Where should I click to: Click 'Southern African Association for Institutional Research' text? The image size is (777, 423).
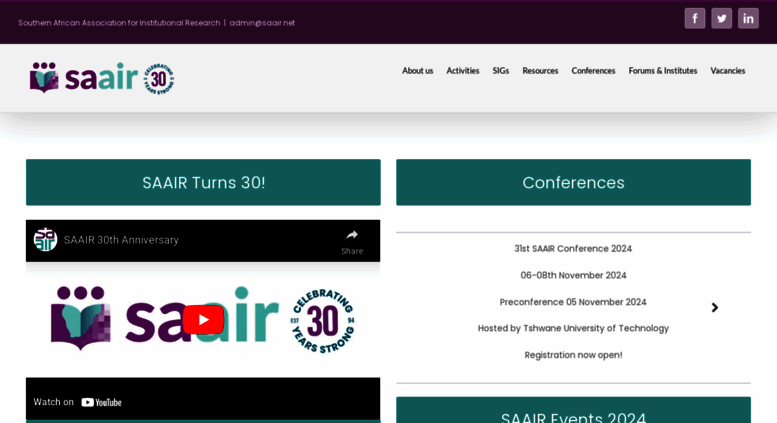(119, 23)
